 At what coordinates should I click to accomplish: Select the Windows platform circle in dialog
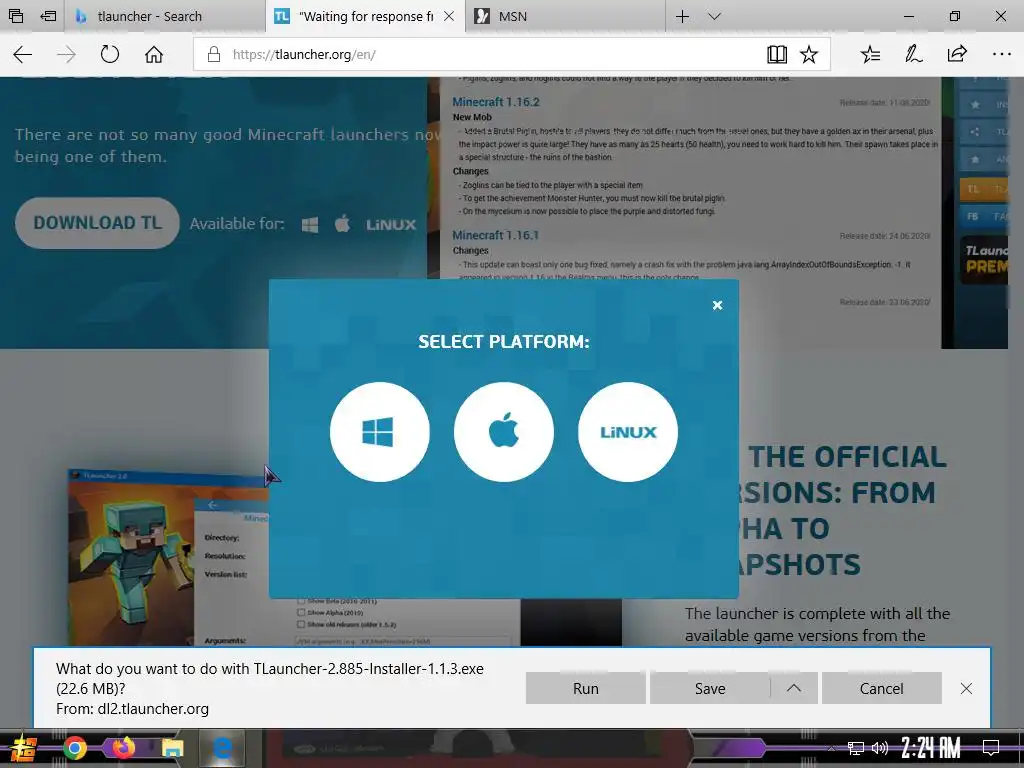[379, 432]
